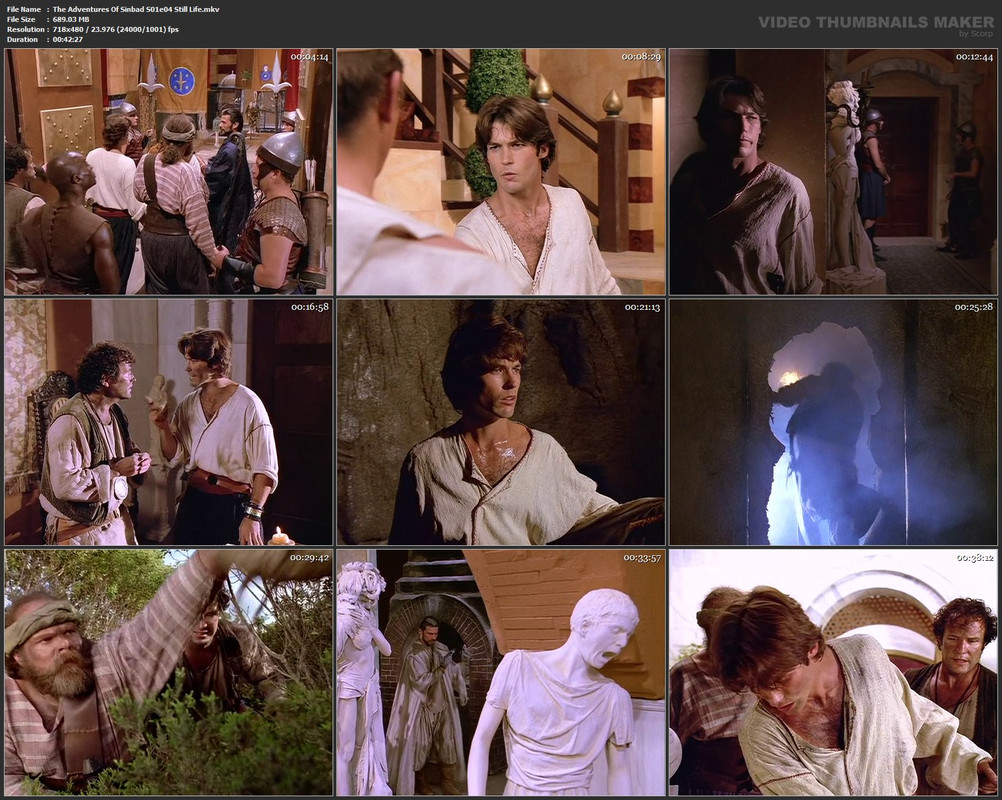Click the 'File Name' label
Screen dimensions: 1002x800
pos(24,10)
